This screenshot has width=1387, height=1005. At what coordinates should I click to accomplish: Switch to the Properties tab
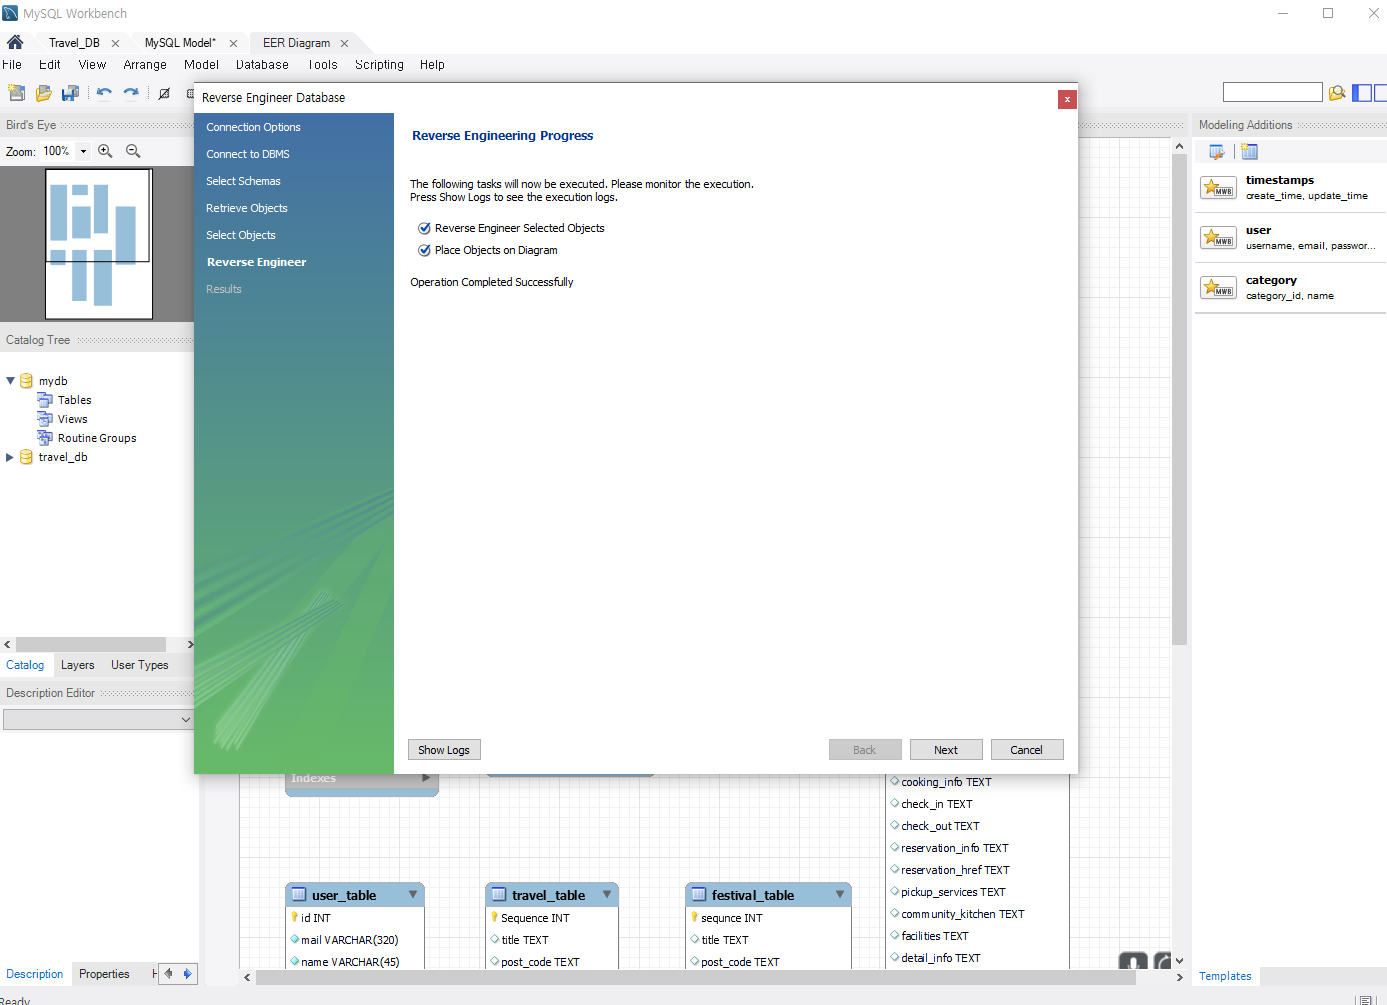tap(104, 974)
